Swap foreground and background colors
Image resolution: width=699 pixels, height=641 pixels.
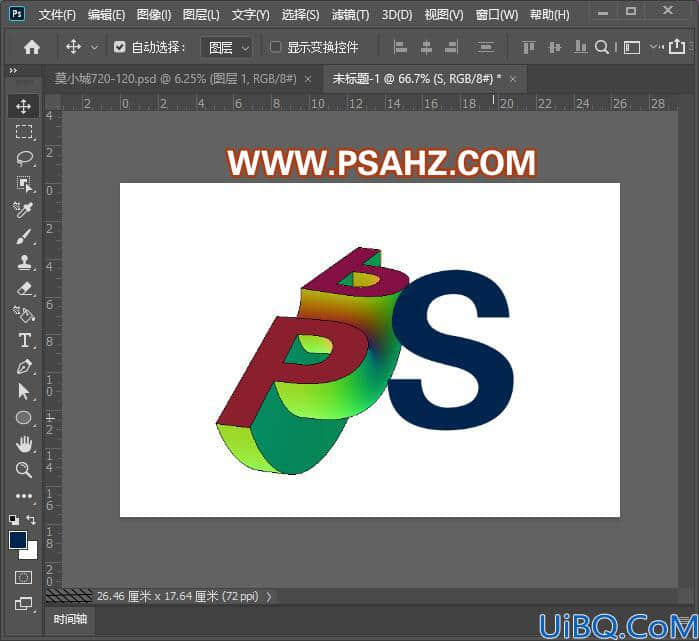click(31, 520)
